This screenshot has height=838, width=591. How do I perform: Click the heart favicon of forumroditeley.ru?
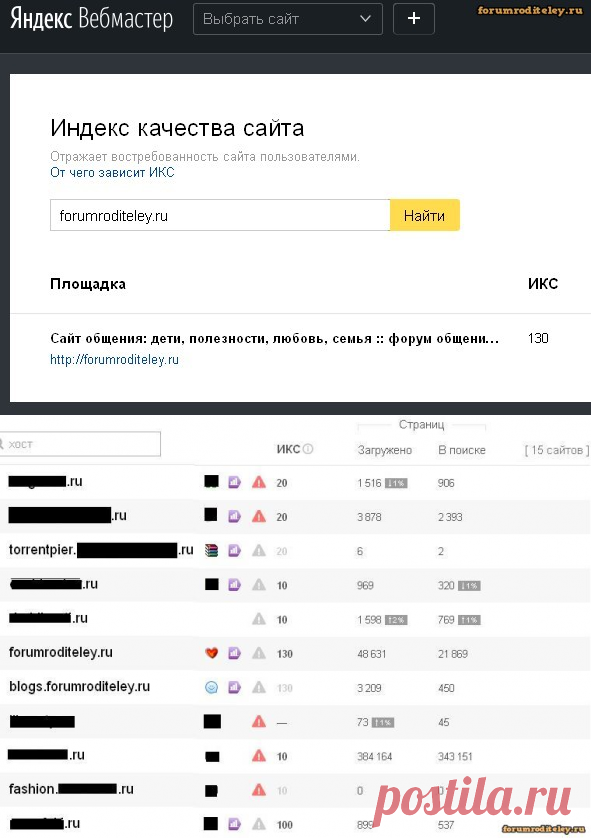click(x=212, y=653)
